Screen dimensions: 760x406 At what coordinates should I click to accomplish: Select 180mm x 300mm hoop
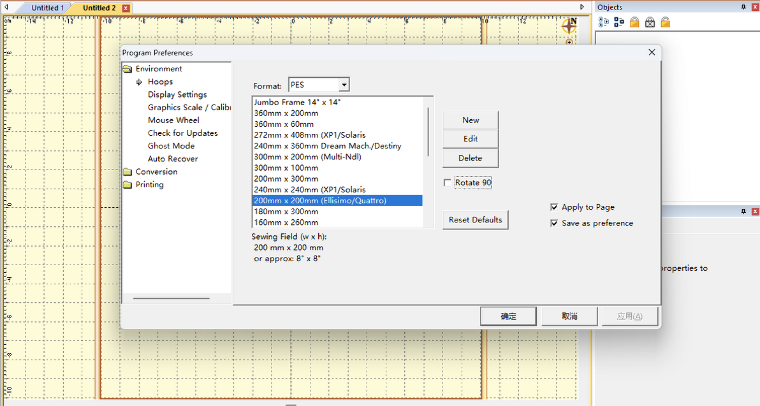tap(337, 211)
